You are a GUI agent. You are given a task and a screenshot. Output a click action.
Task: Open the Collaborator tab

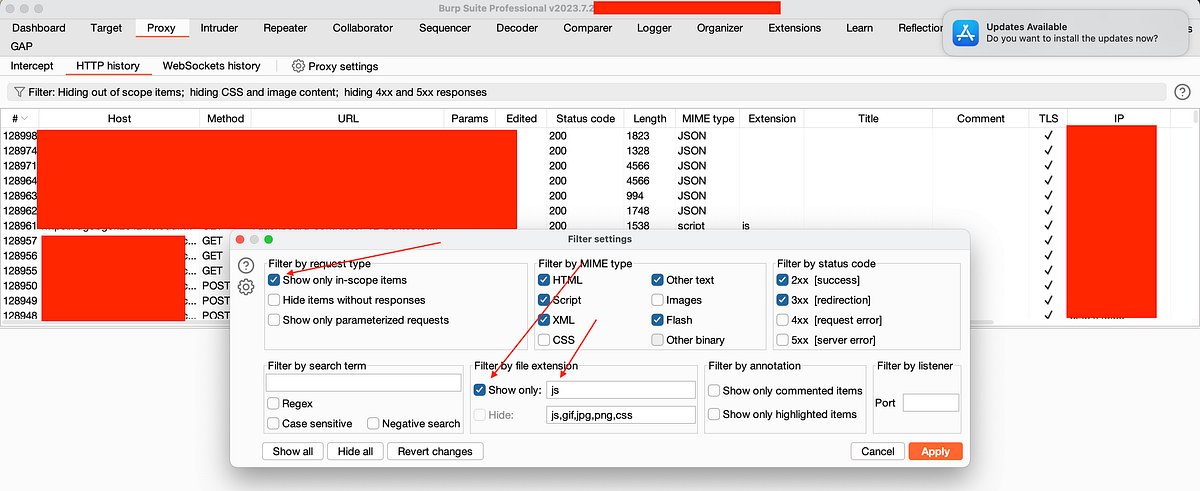coord(363,28)
